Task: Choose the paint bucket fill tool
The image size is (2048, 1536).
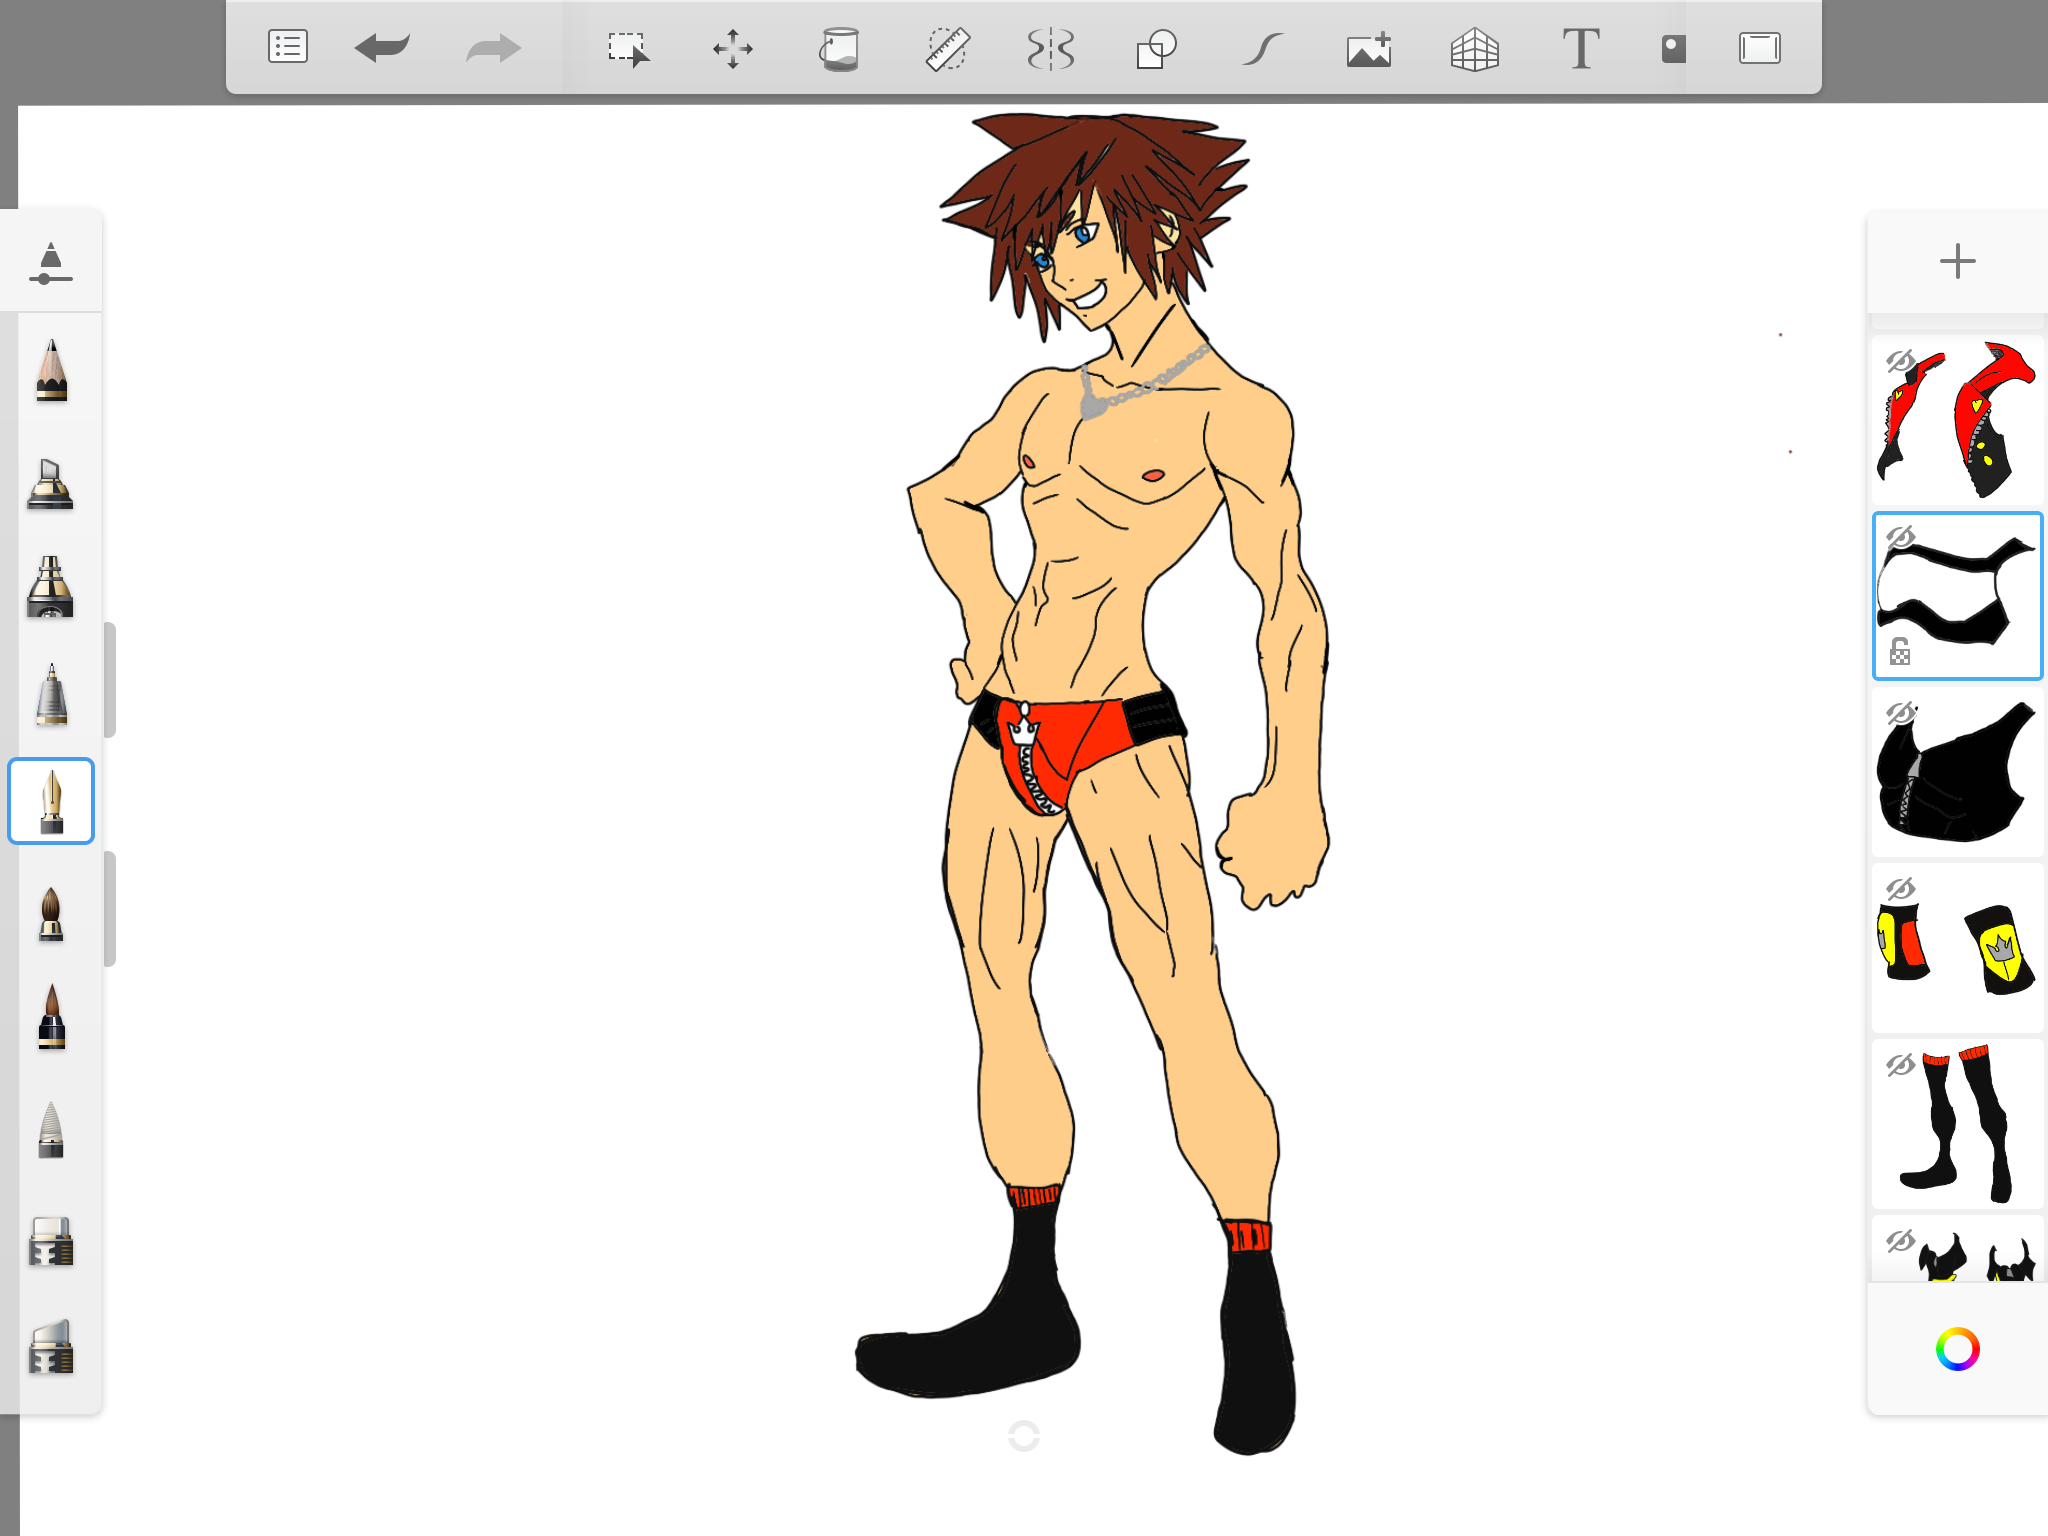Action: (839, 48)
